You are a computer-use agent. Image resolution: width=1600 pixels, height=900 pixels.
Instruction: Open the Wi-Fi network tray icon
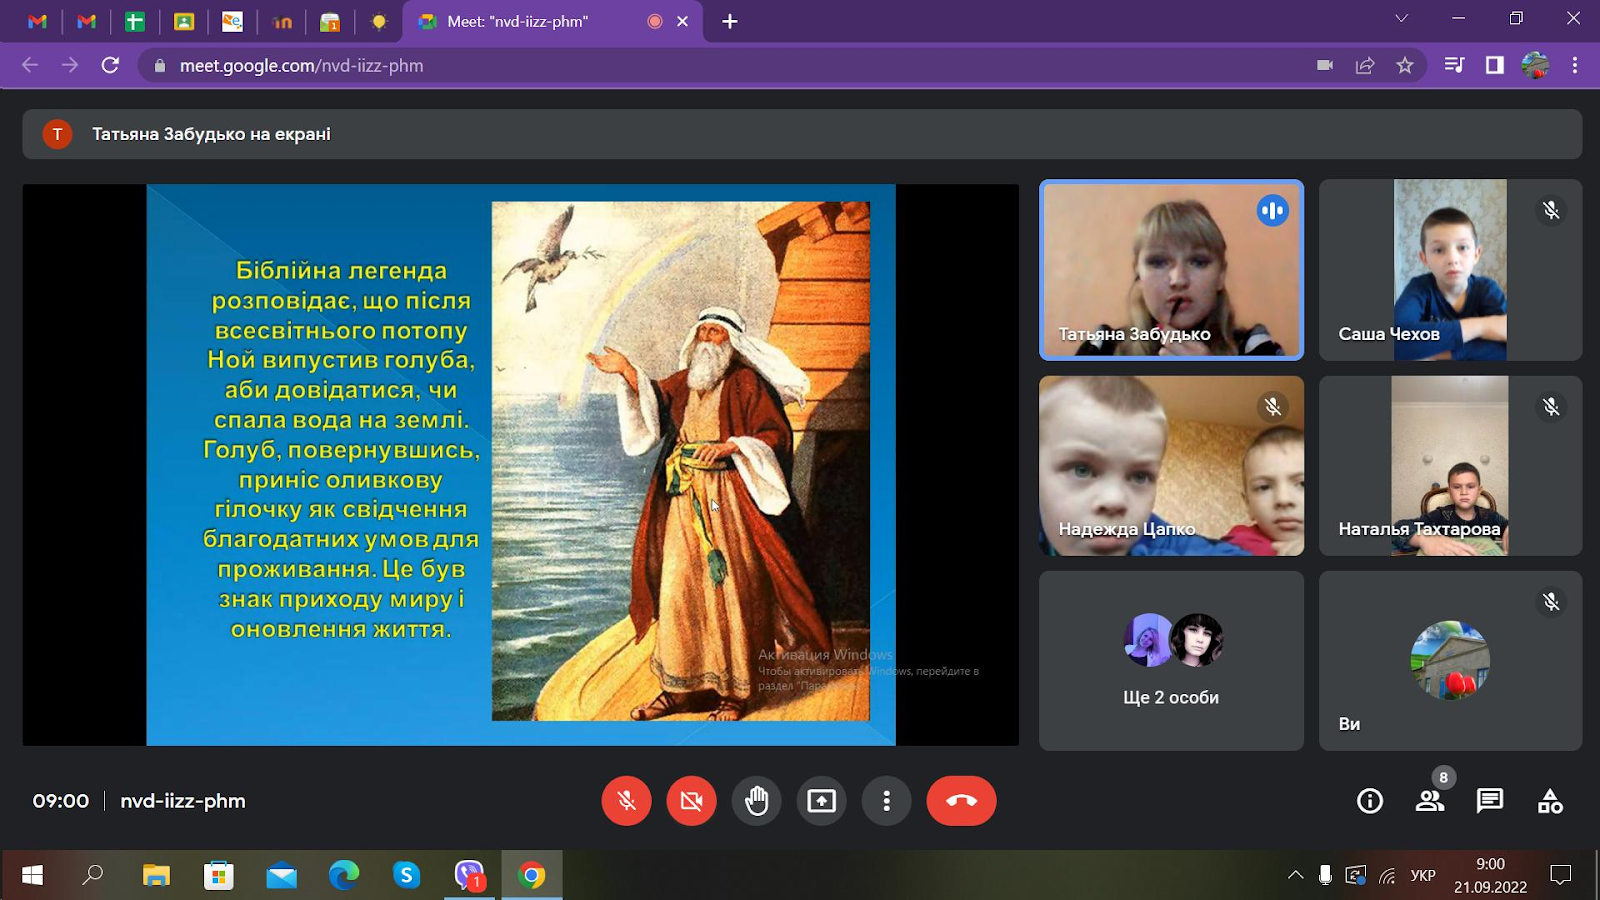pos(1387,875)
